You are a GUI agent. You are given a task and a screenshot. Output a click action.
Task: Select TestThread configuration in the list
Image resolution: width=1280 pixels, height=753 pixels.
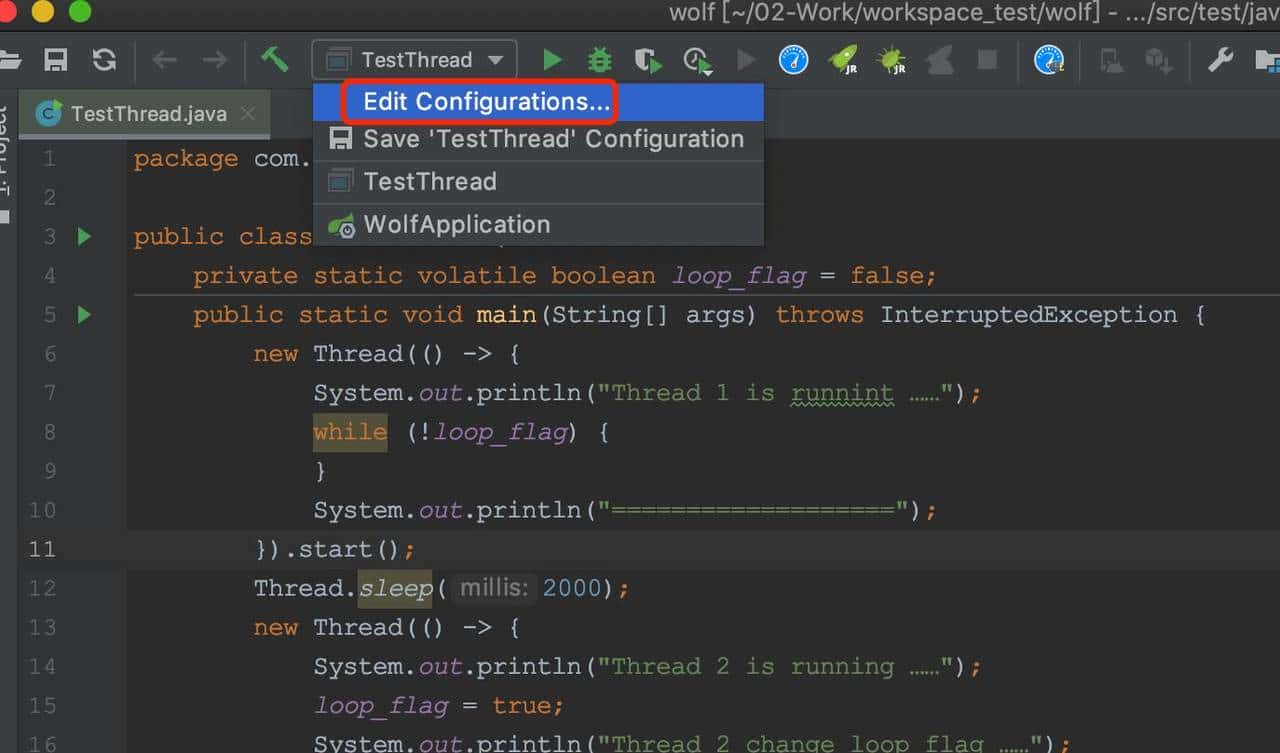point(430,182)
